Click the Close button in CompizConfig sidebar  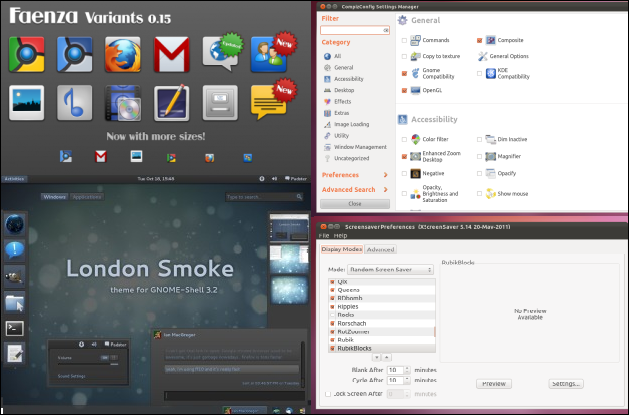(355, 204)
